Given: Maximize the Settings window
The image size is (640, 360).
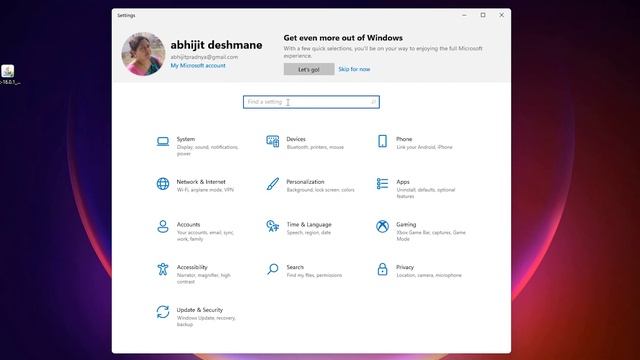Looking at the screenshot, I should click(x=483, y=15).
